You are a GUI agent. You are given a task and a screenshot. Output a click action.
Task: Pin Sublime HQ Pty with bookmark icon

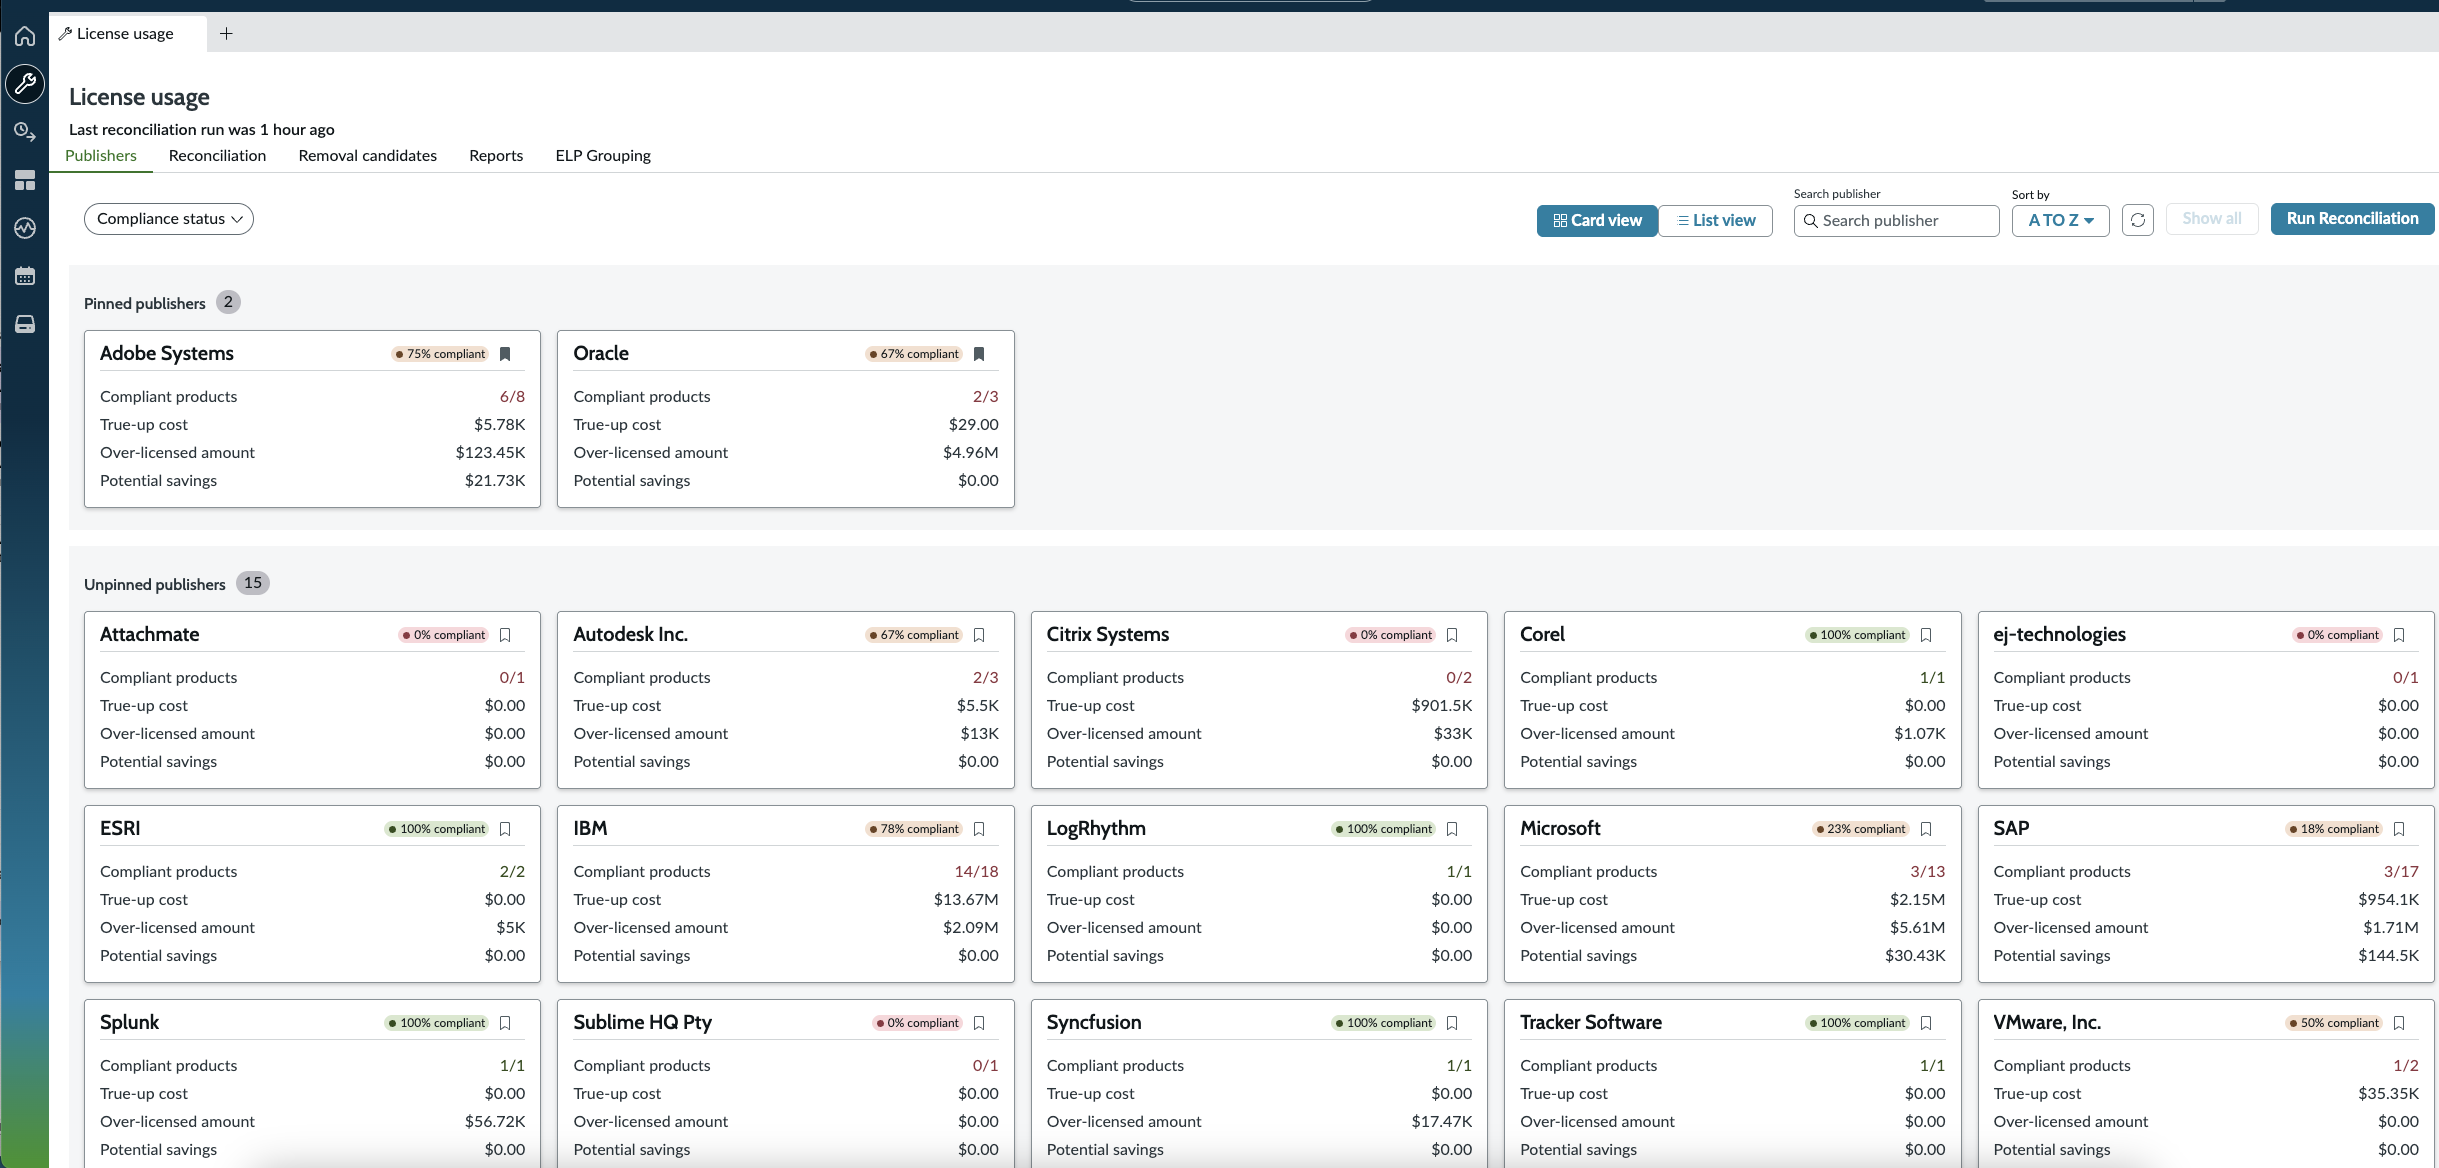(x=979, y=1023)
